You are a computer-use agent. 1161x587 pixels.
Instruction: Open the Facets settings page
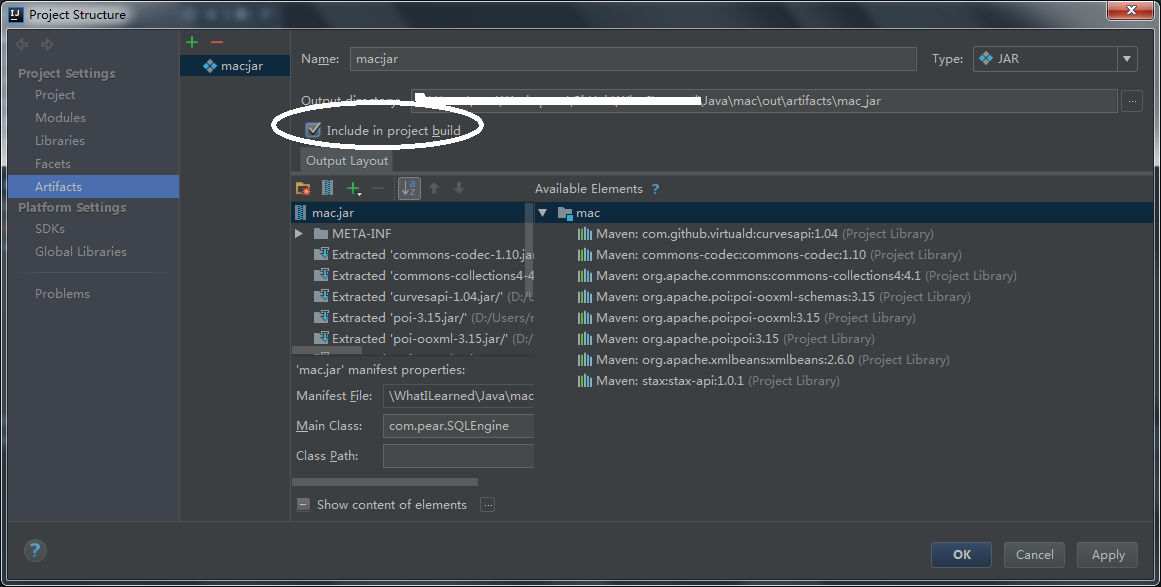point(53,164)
